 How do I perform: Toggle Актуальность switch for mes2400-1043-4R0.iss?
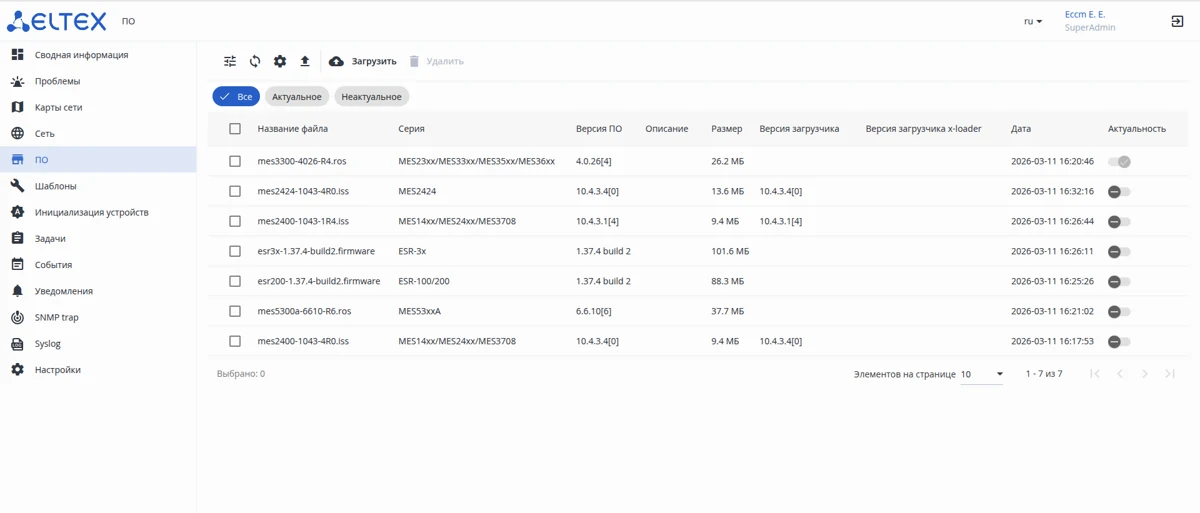1119,342
